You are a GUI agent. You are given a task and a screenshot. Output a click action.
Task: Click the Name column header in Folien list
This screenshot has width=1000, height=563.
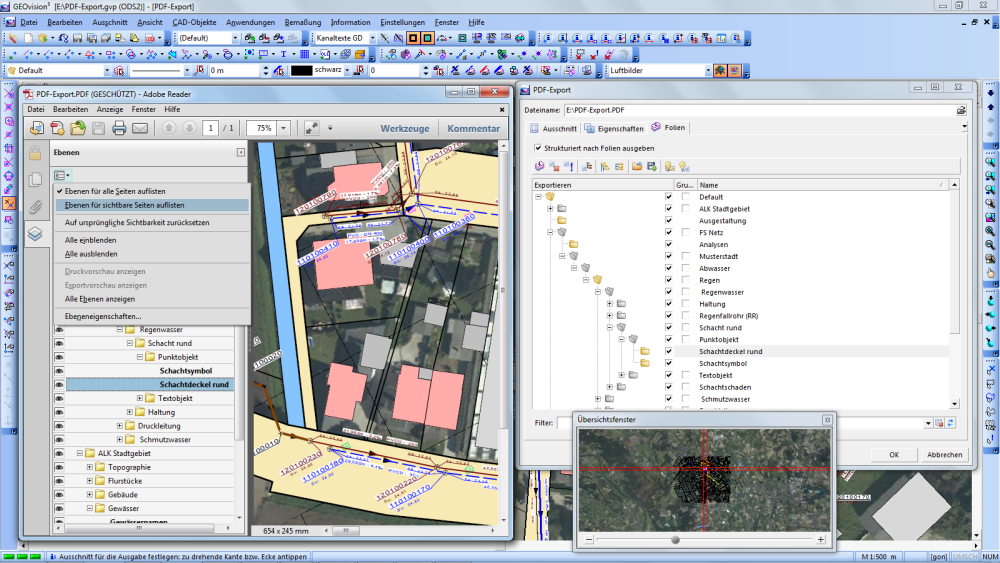822,185
